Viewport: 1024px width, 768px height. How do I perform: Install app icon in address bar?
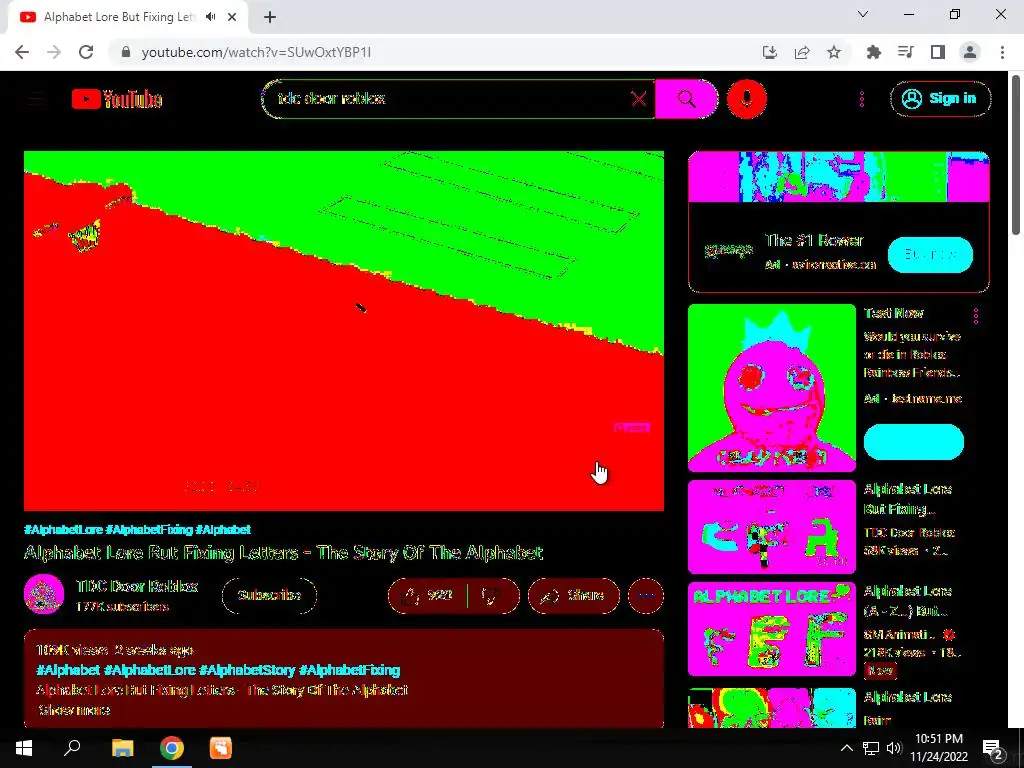[x=770, y=52]
